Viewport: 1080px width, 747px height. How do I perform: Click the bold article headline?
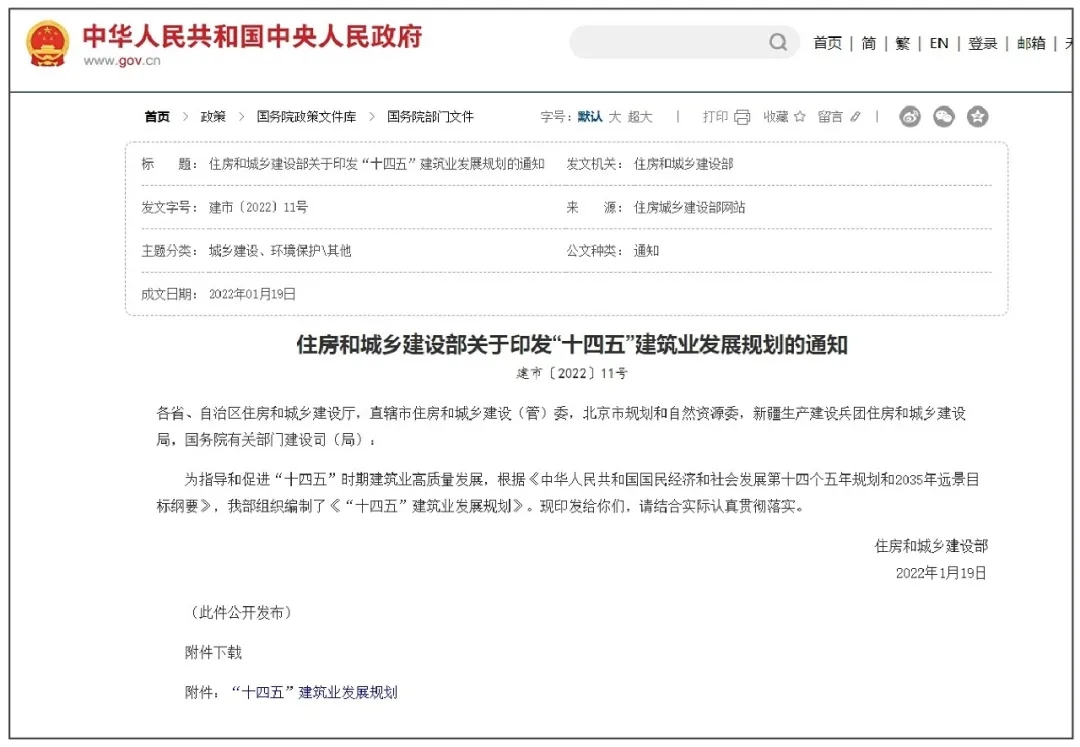[x=572, y=344]
